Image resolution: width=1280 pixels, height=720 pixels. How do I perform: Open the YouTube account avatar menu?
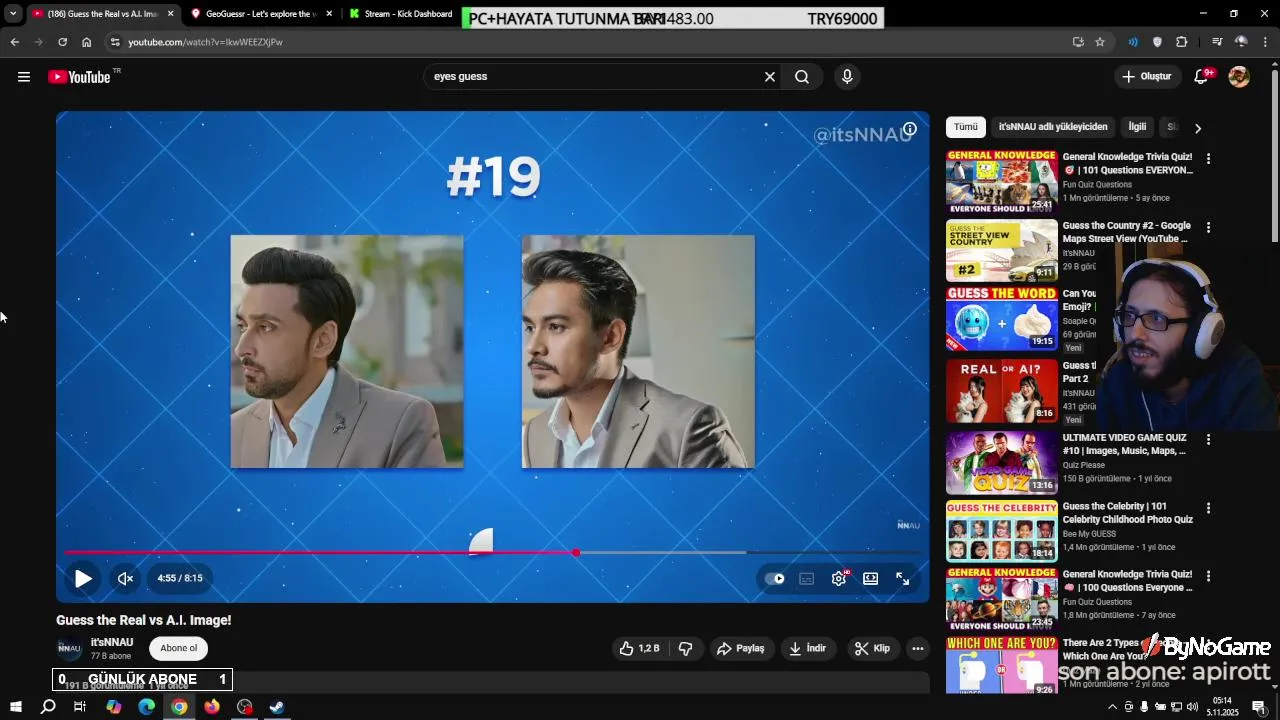1239,77
